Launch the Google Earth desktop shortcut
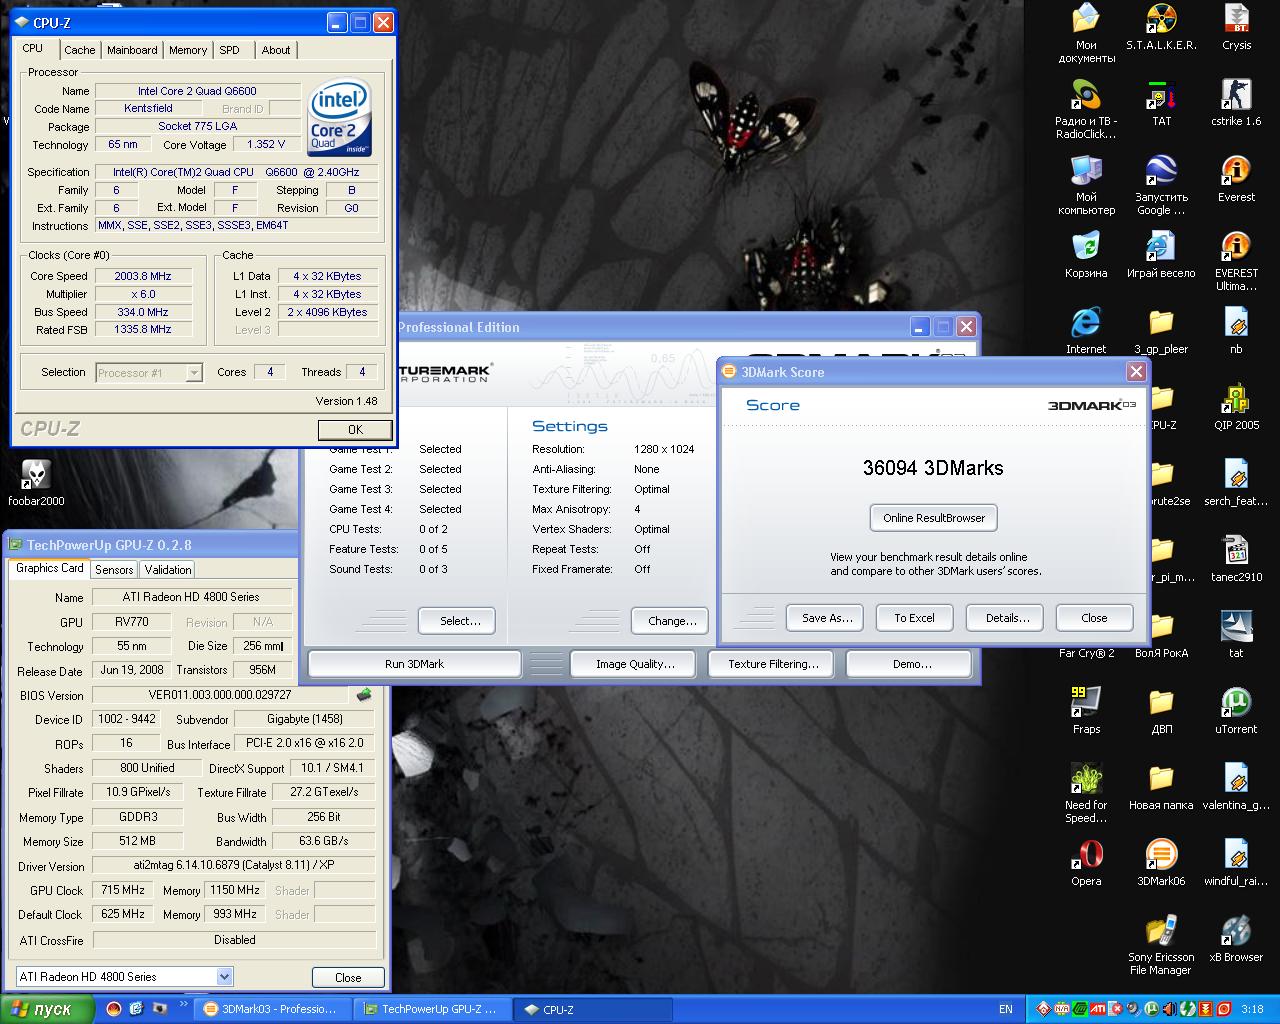This screenshot has width=1280, height=1024. click(1161, 186)
